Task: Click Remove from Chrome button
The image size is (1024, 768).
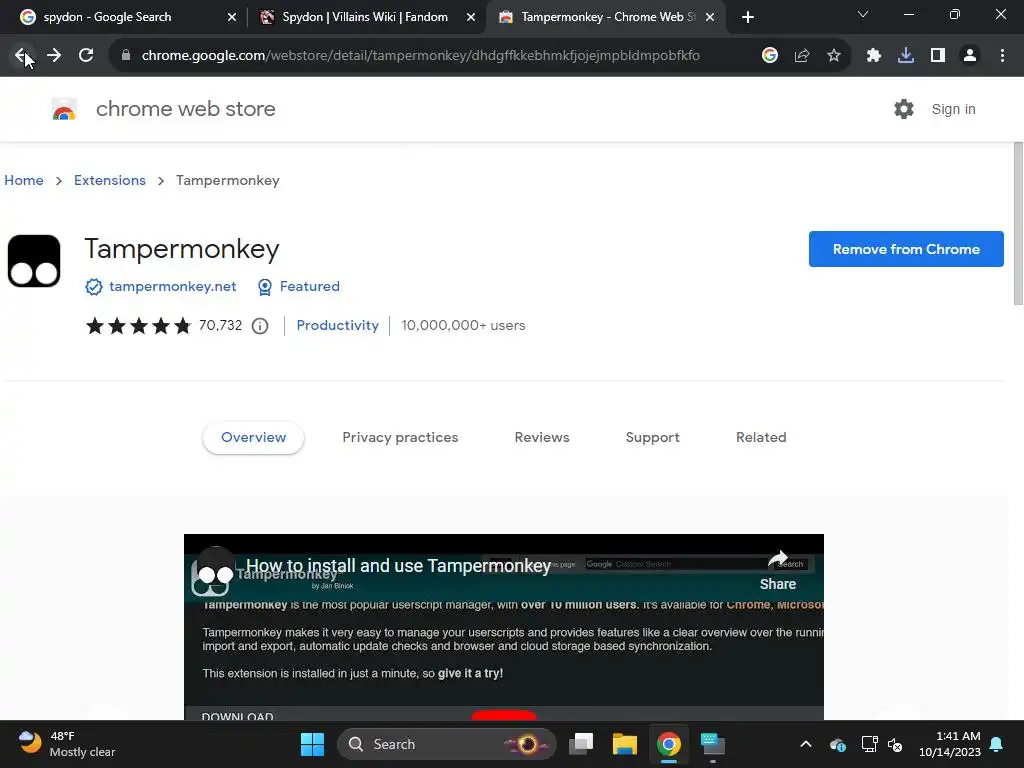Action: point(906,249)
